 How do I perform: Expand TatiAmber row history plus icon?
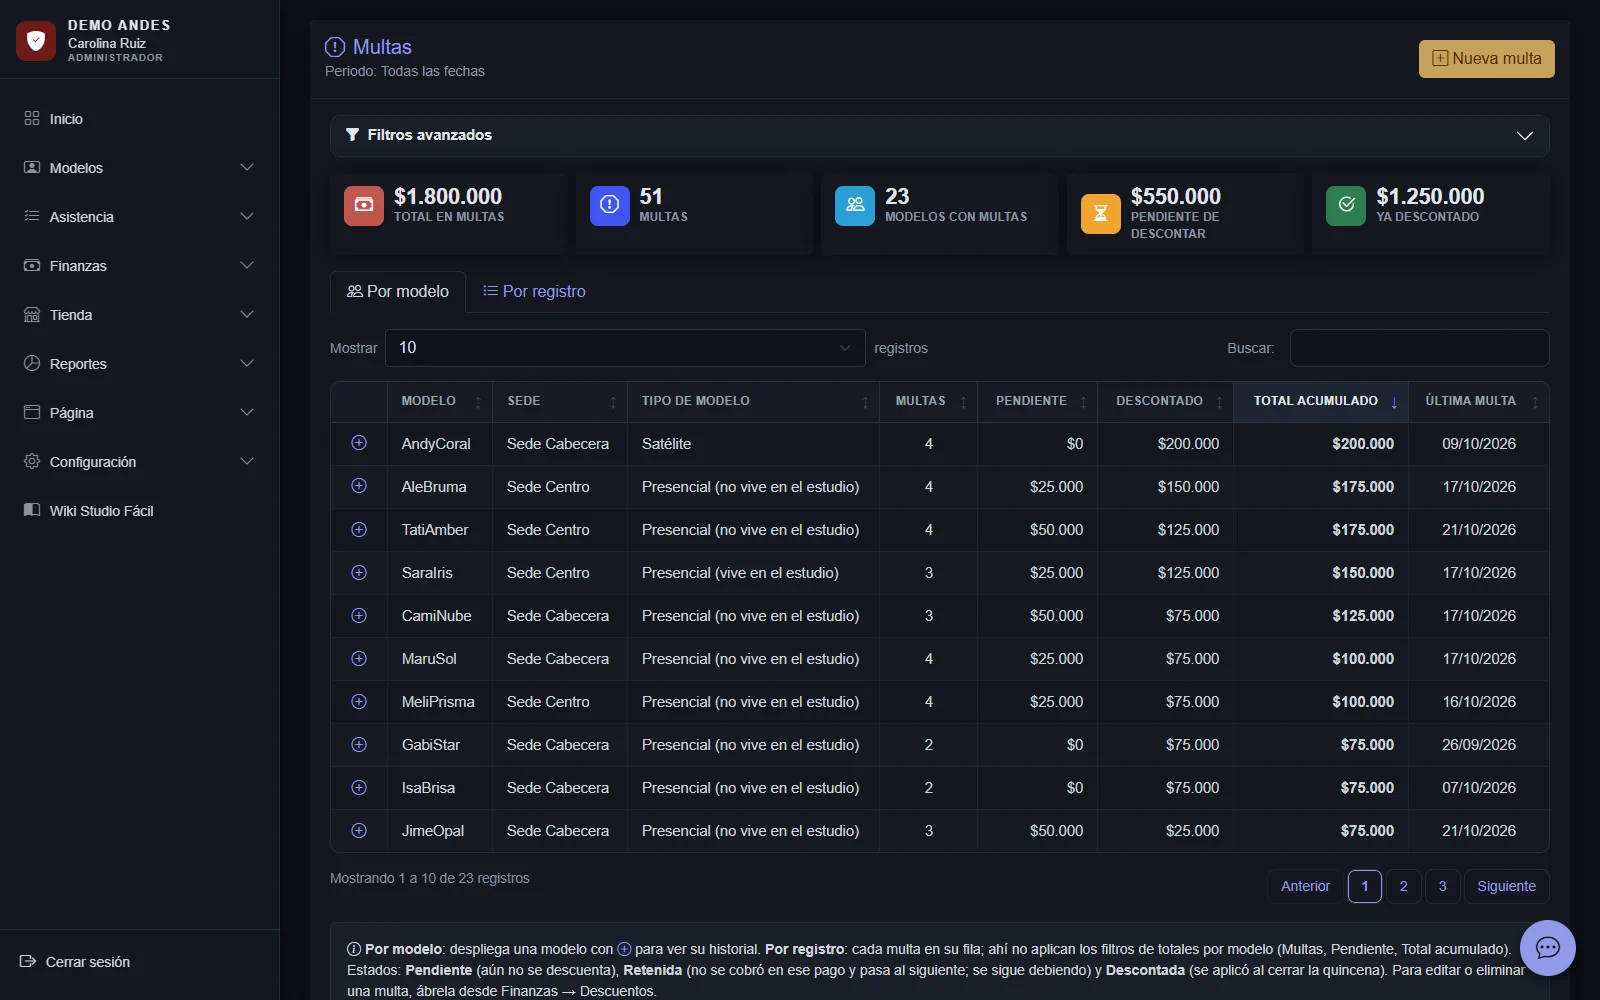click(x=359, y=529)
